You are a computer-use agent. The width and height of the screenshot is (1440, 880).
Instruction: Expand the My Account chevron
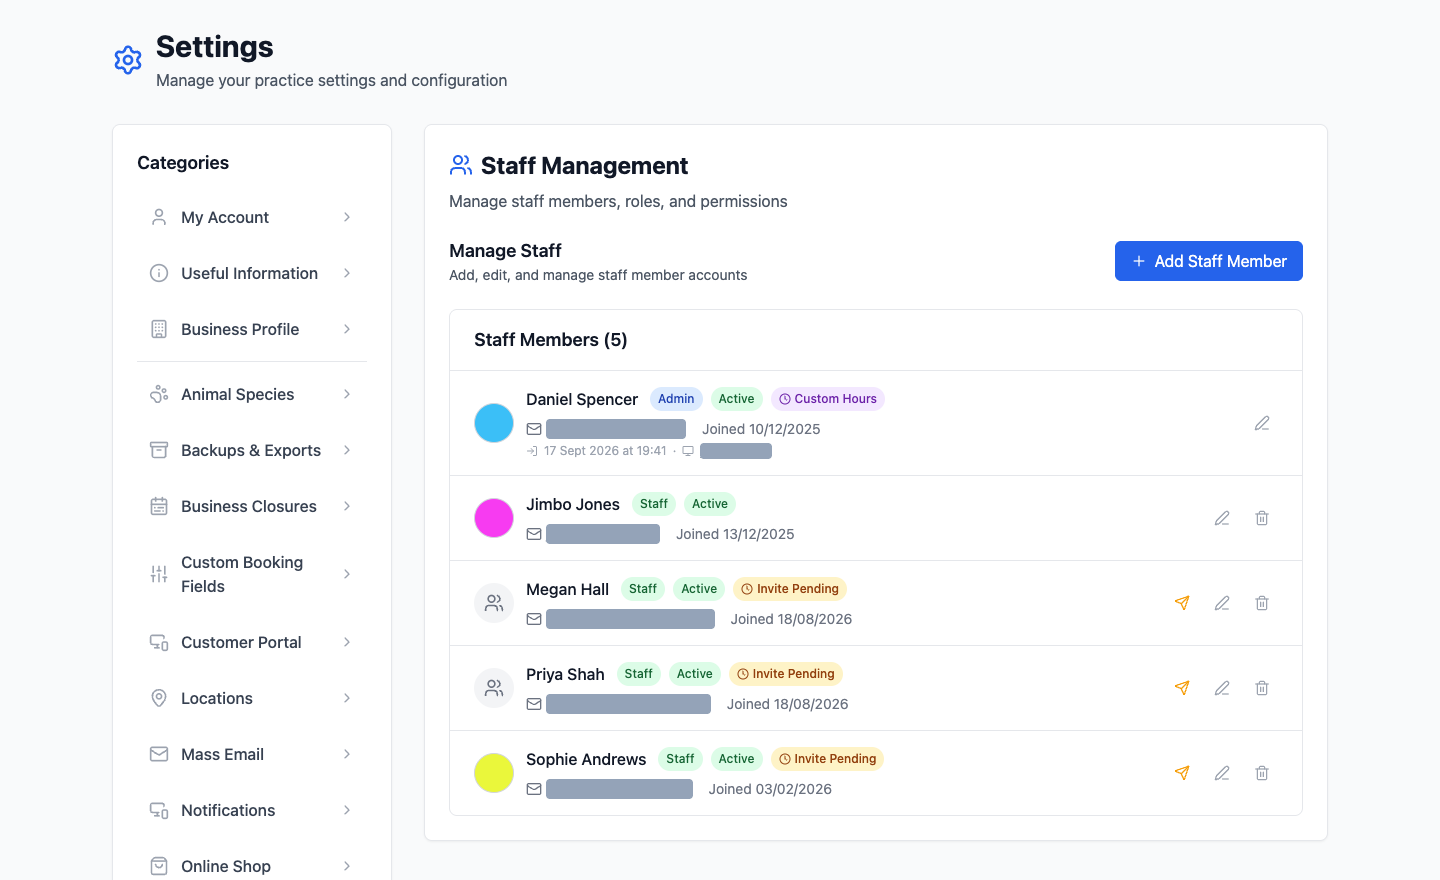click(x=347, y=217)
